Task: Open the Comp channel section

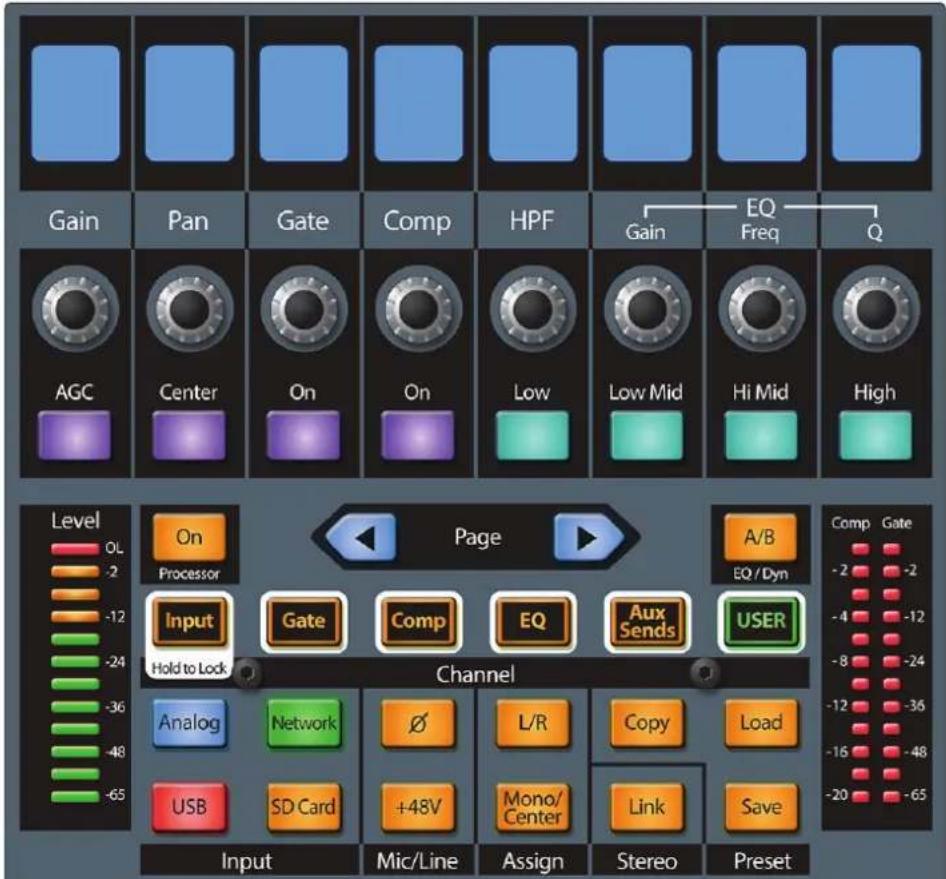Action: pyautogui.click(x=418, y=621)
